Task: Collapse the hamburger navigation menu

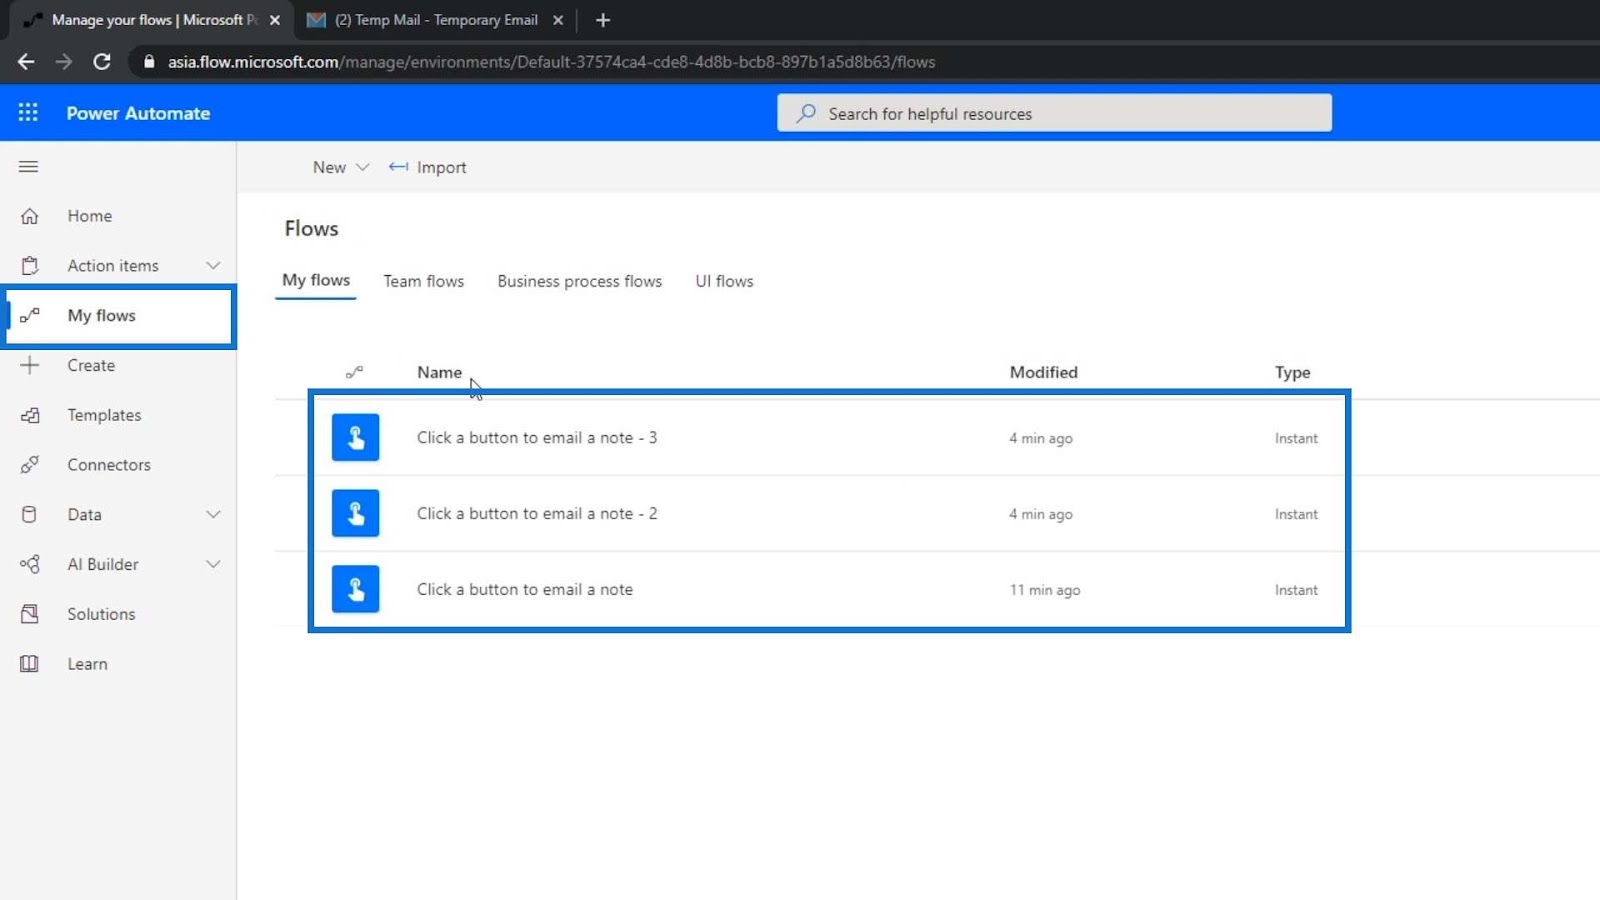Action: tap(28, 167)
